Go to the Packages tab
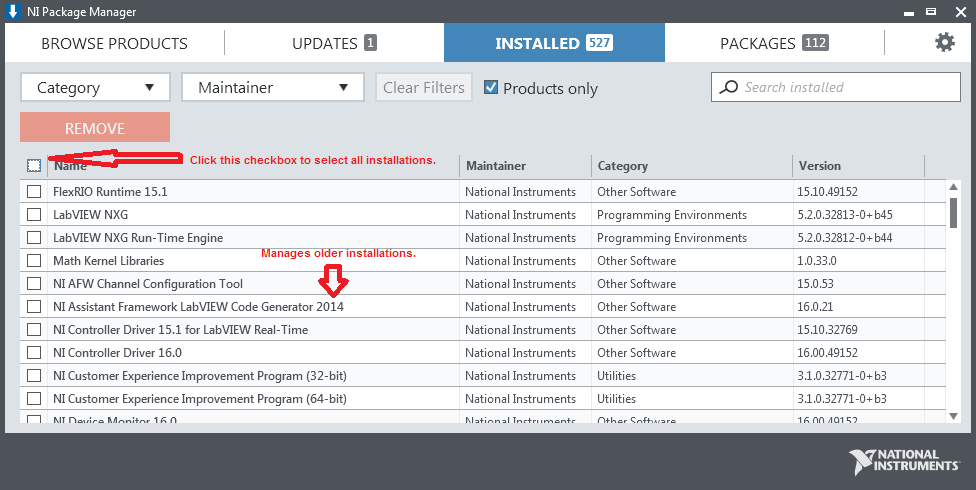The image size is (976, 490). (x=774, y=43)
